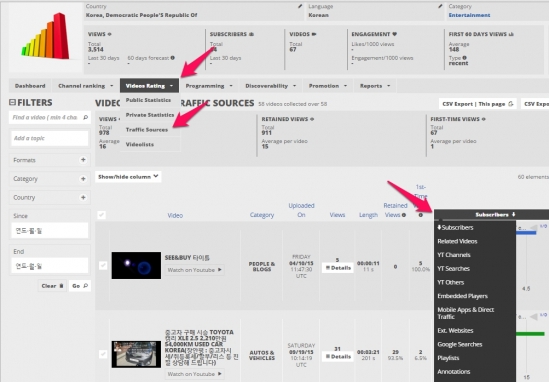This screenshot has width=549, height=382.
Task: Click the edit pencil icon for Country
Action: 300,6
